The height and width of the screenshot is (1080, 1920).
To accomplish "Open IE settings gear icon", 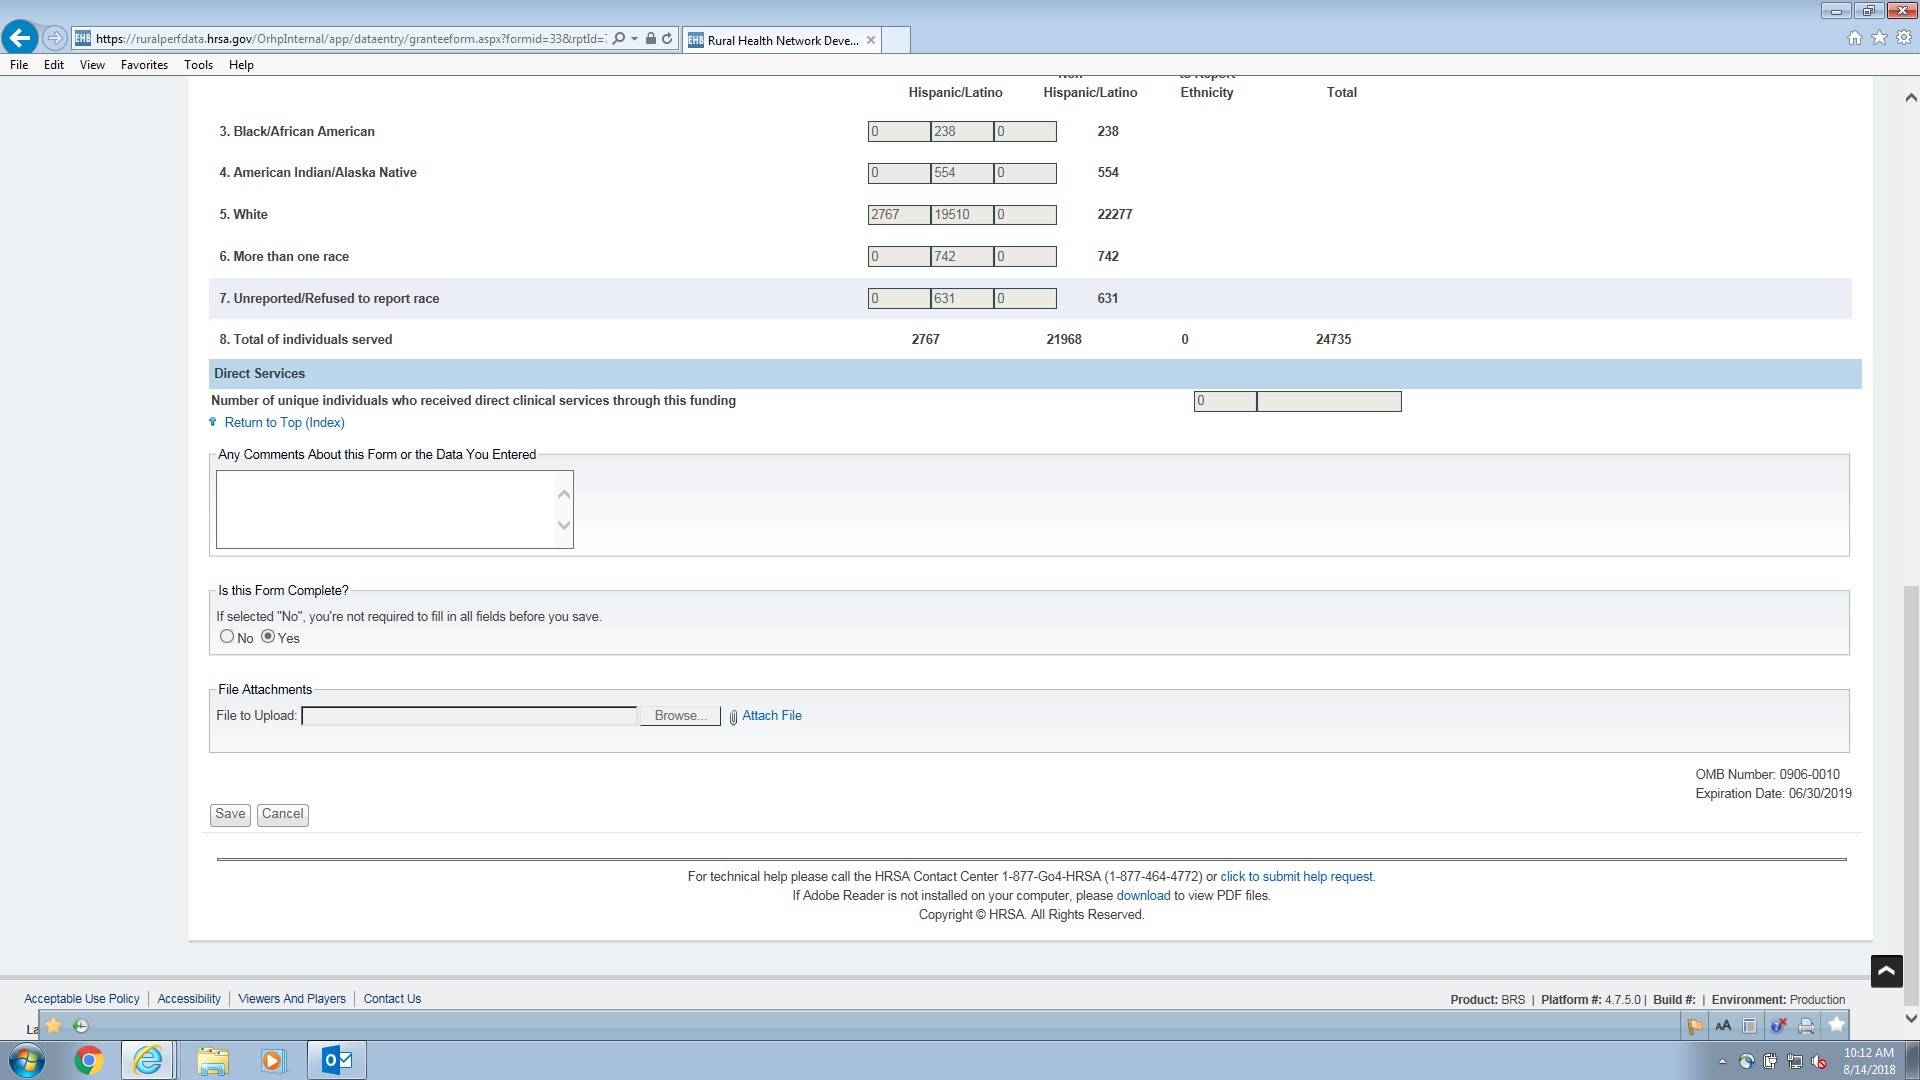I will (1904, 38).
